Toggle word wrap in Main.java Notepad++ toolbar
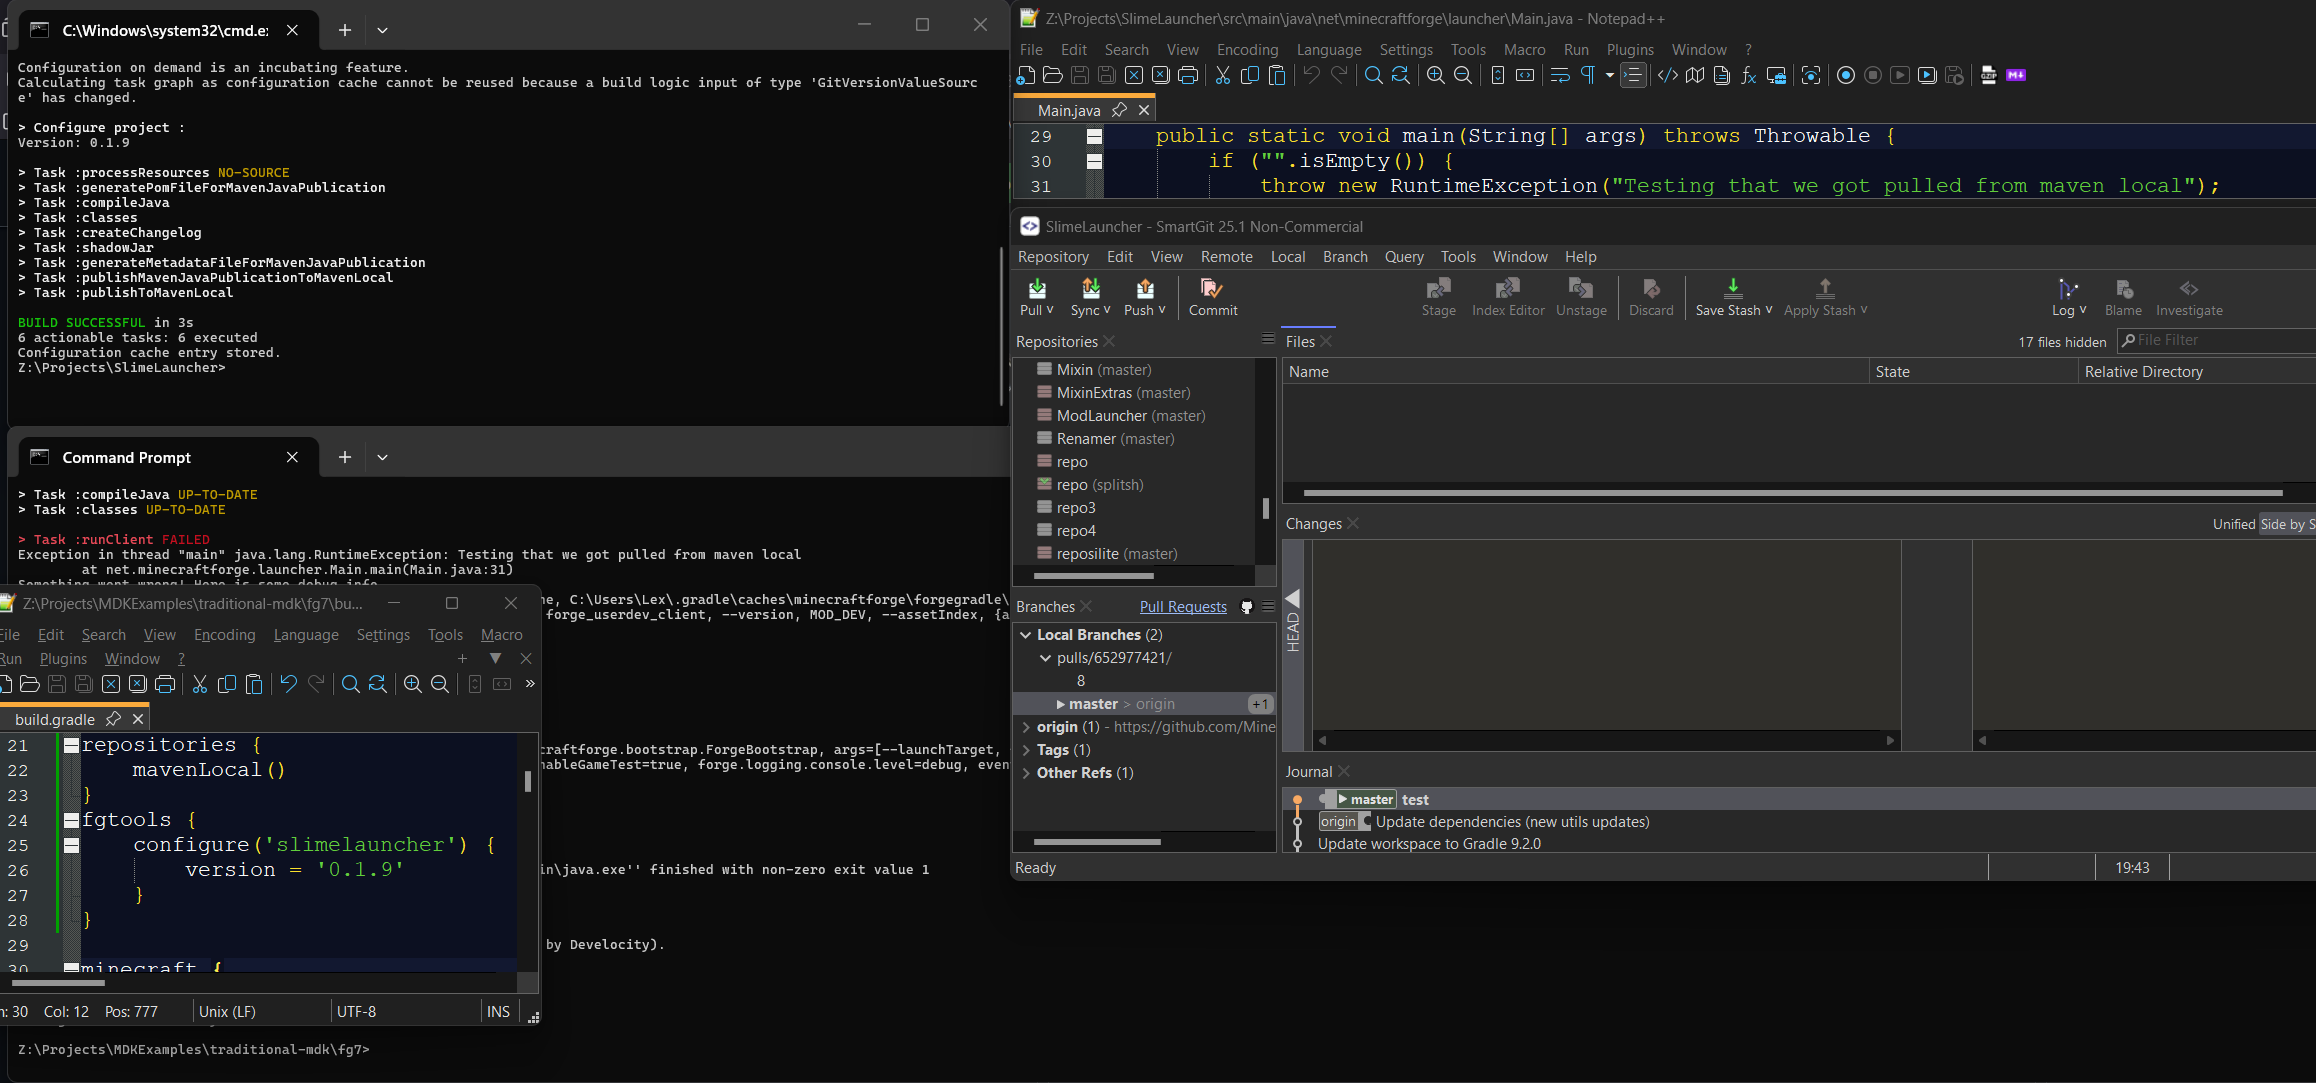2316x1083 pixels. pos(1559,76)
